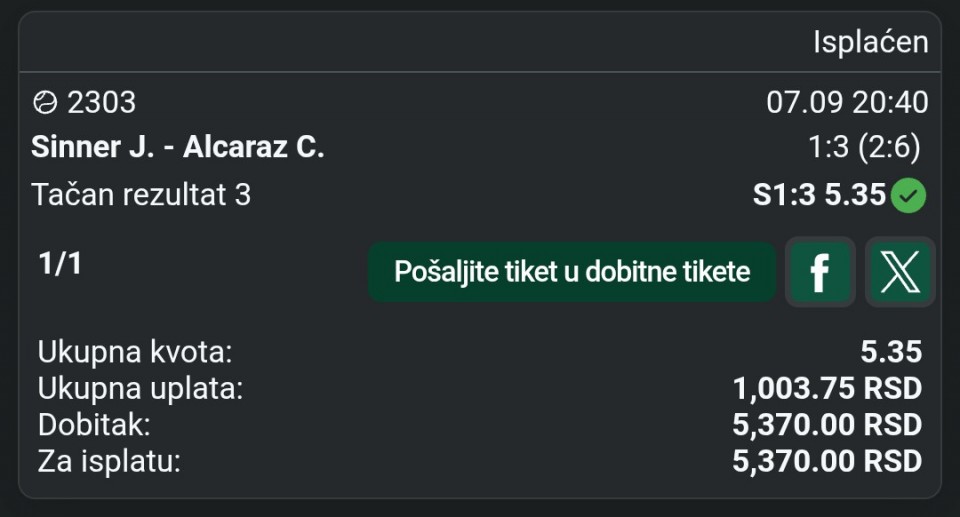Select the event code 2303
The width and height of the screenshot is (960, 517).
coord(102,102)
